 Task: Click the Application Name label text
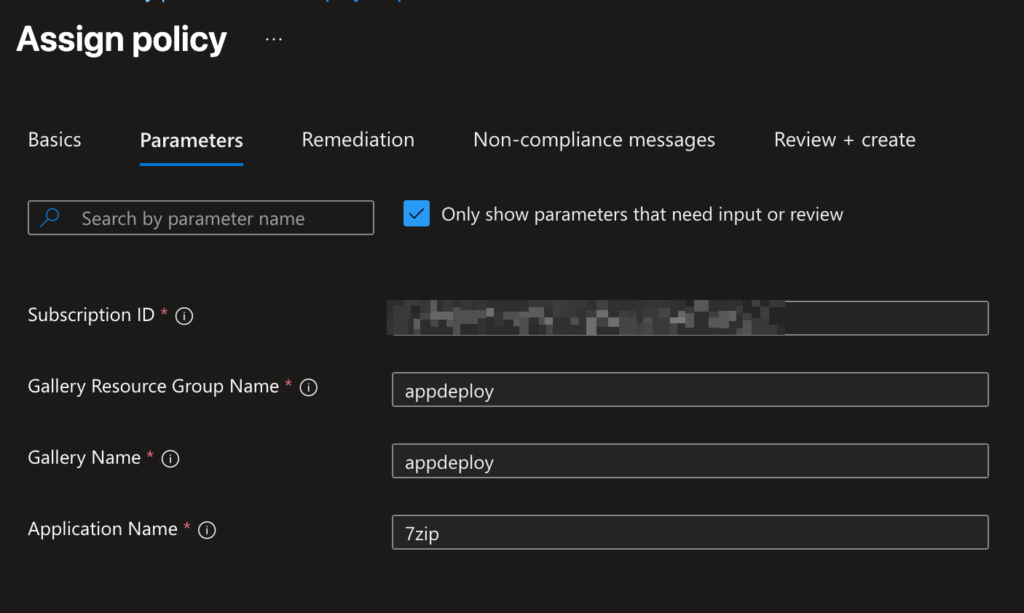click(102, 529)
